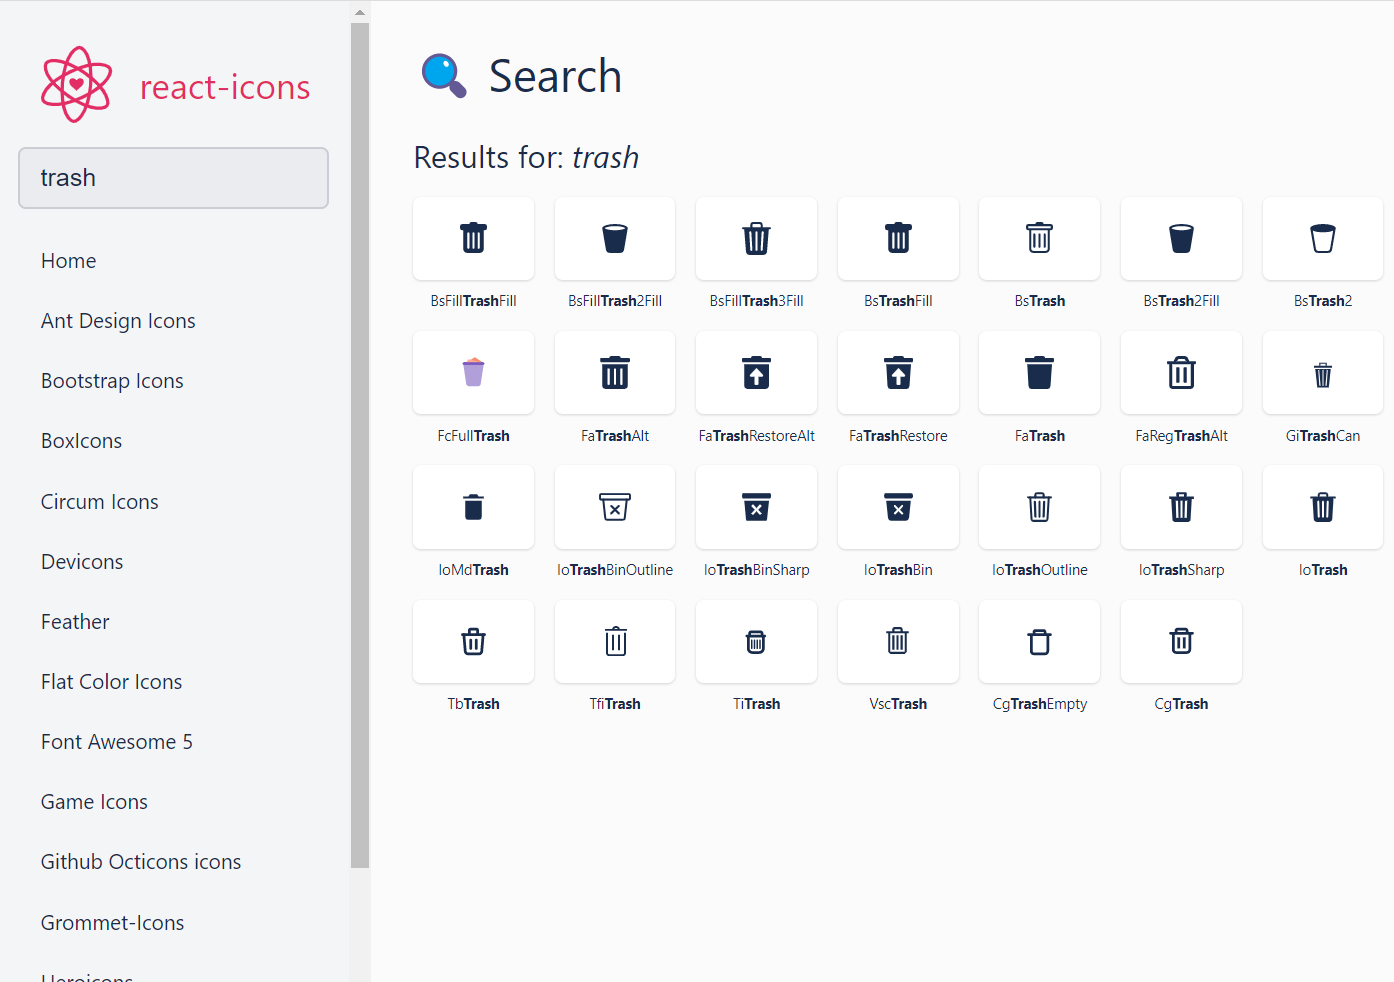
Task: Focus the search field containing trash
Action: 173,178
